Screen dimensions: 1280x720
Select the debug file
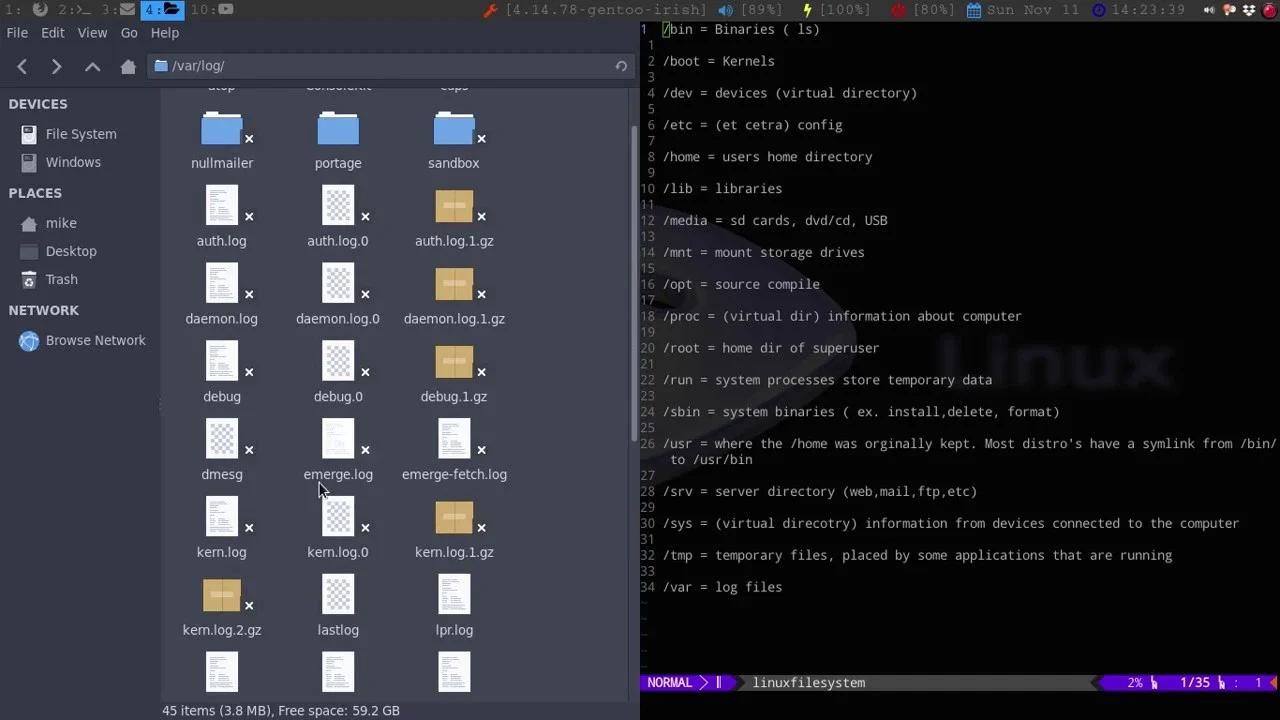pos(222,373)
